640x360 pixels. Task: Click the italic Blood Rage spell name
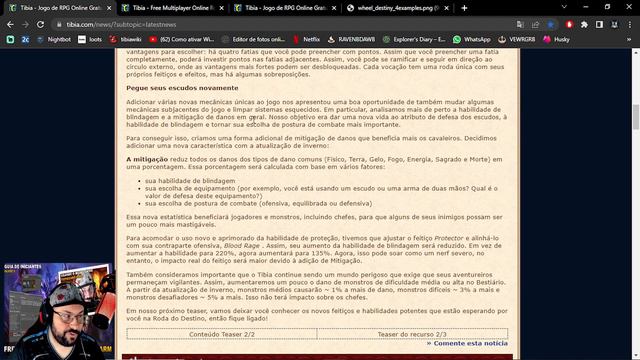(x=242, y=245)
